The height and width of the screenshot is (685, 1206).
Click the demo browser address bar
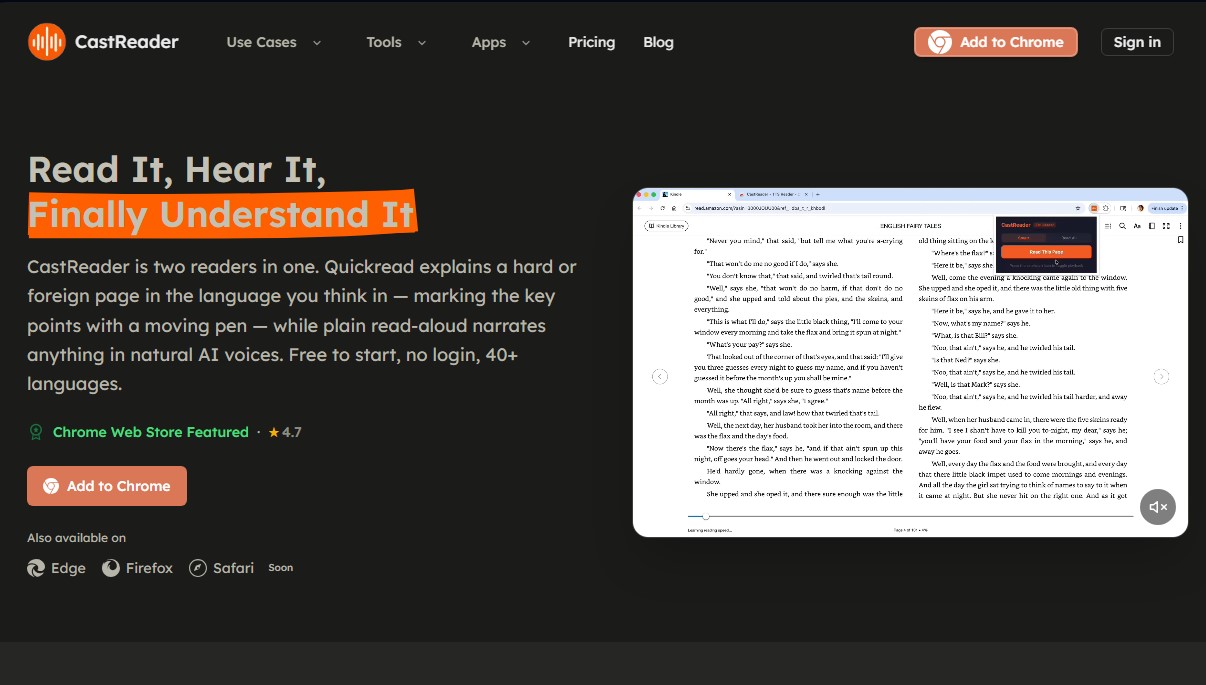pyautogui.click(x=883, y=208)
